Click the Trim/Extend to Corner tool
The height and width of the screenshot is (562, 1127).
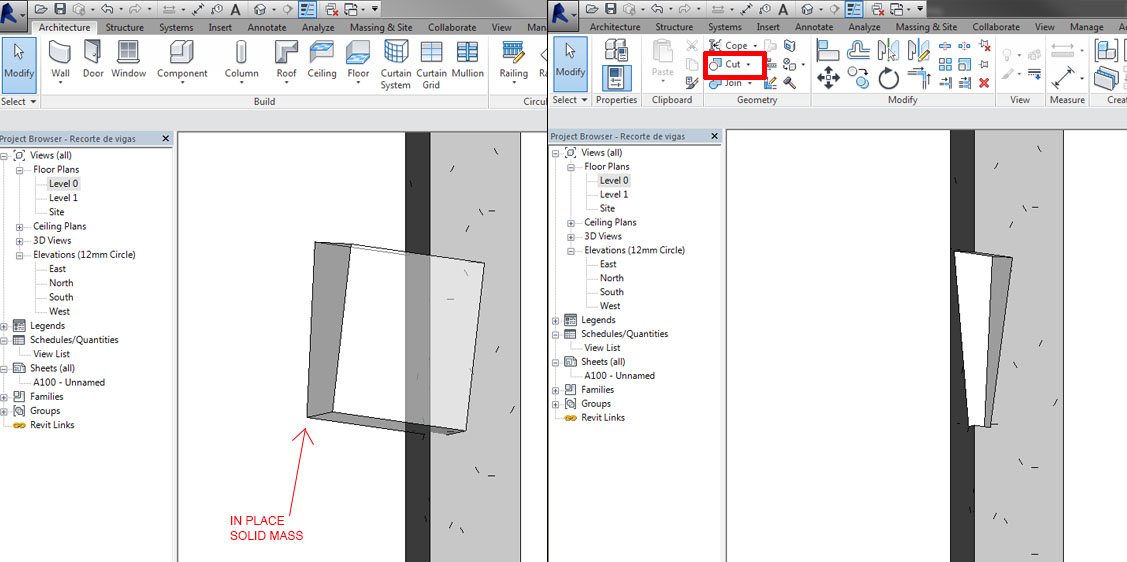(x=919, y=77)
